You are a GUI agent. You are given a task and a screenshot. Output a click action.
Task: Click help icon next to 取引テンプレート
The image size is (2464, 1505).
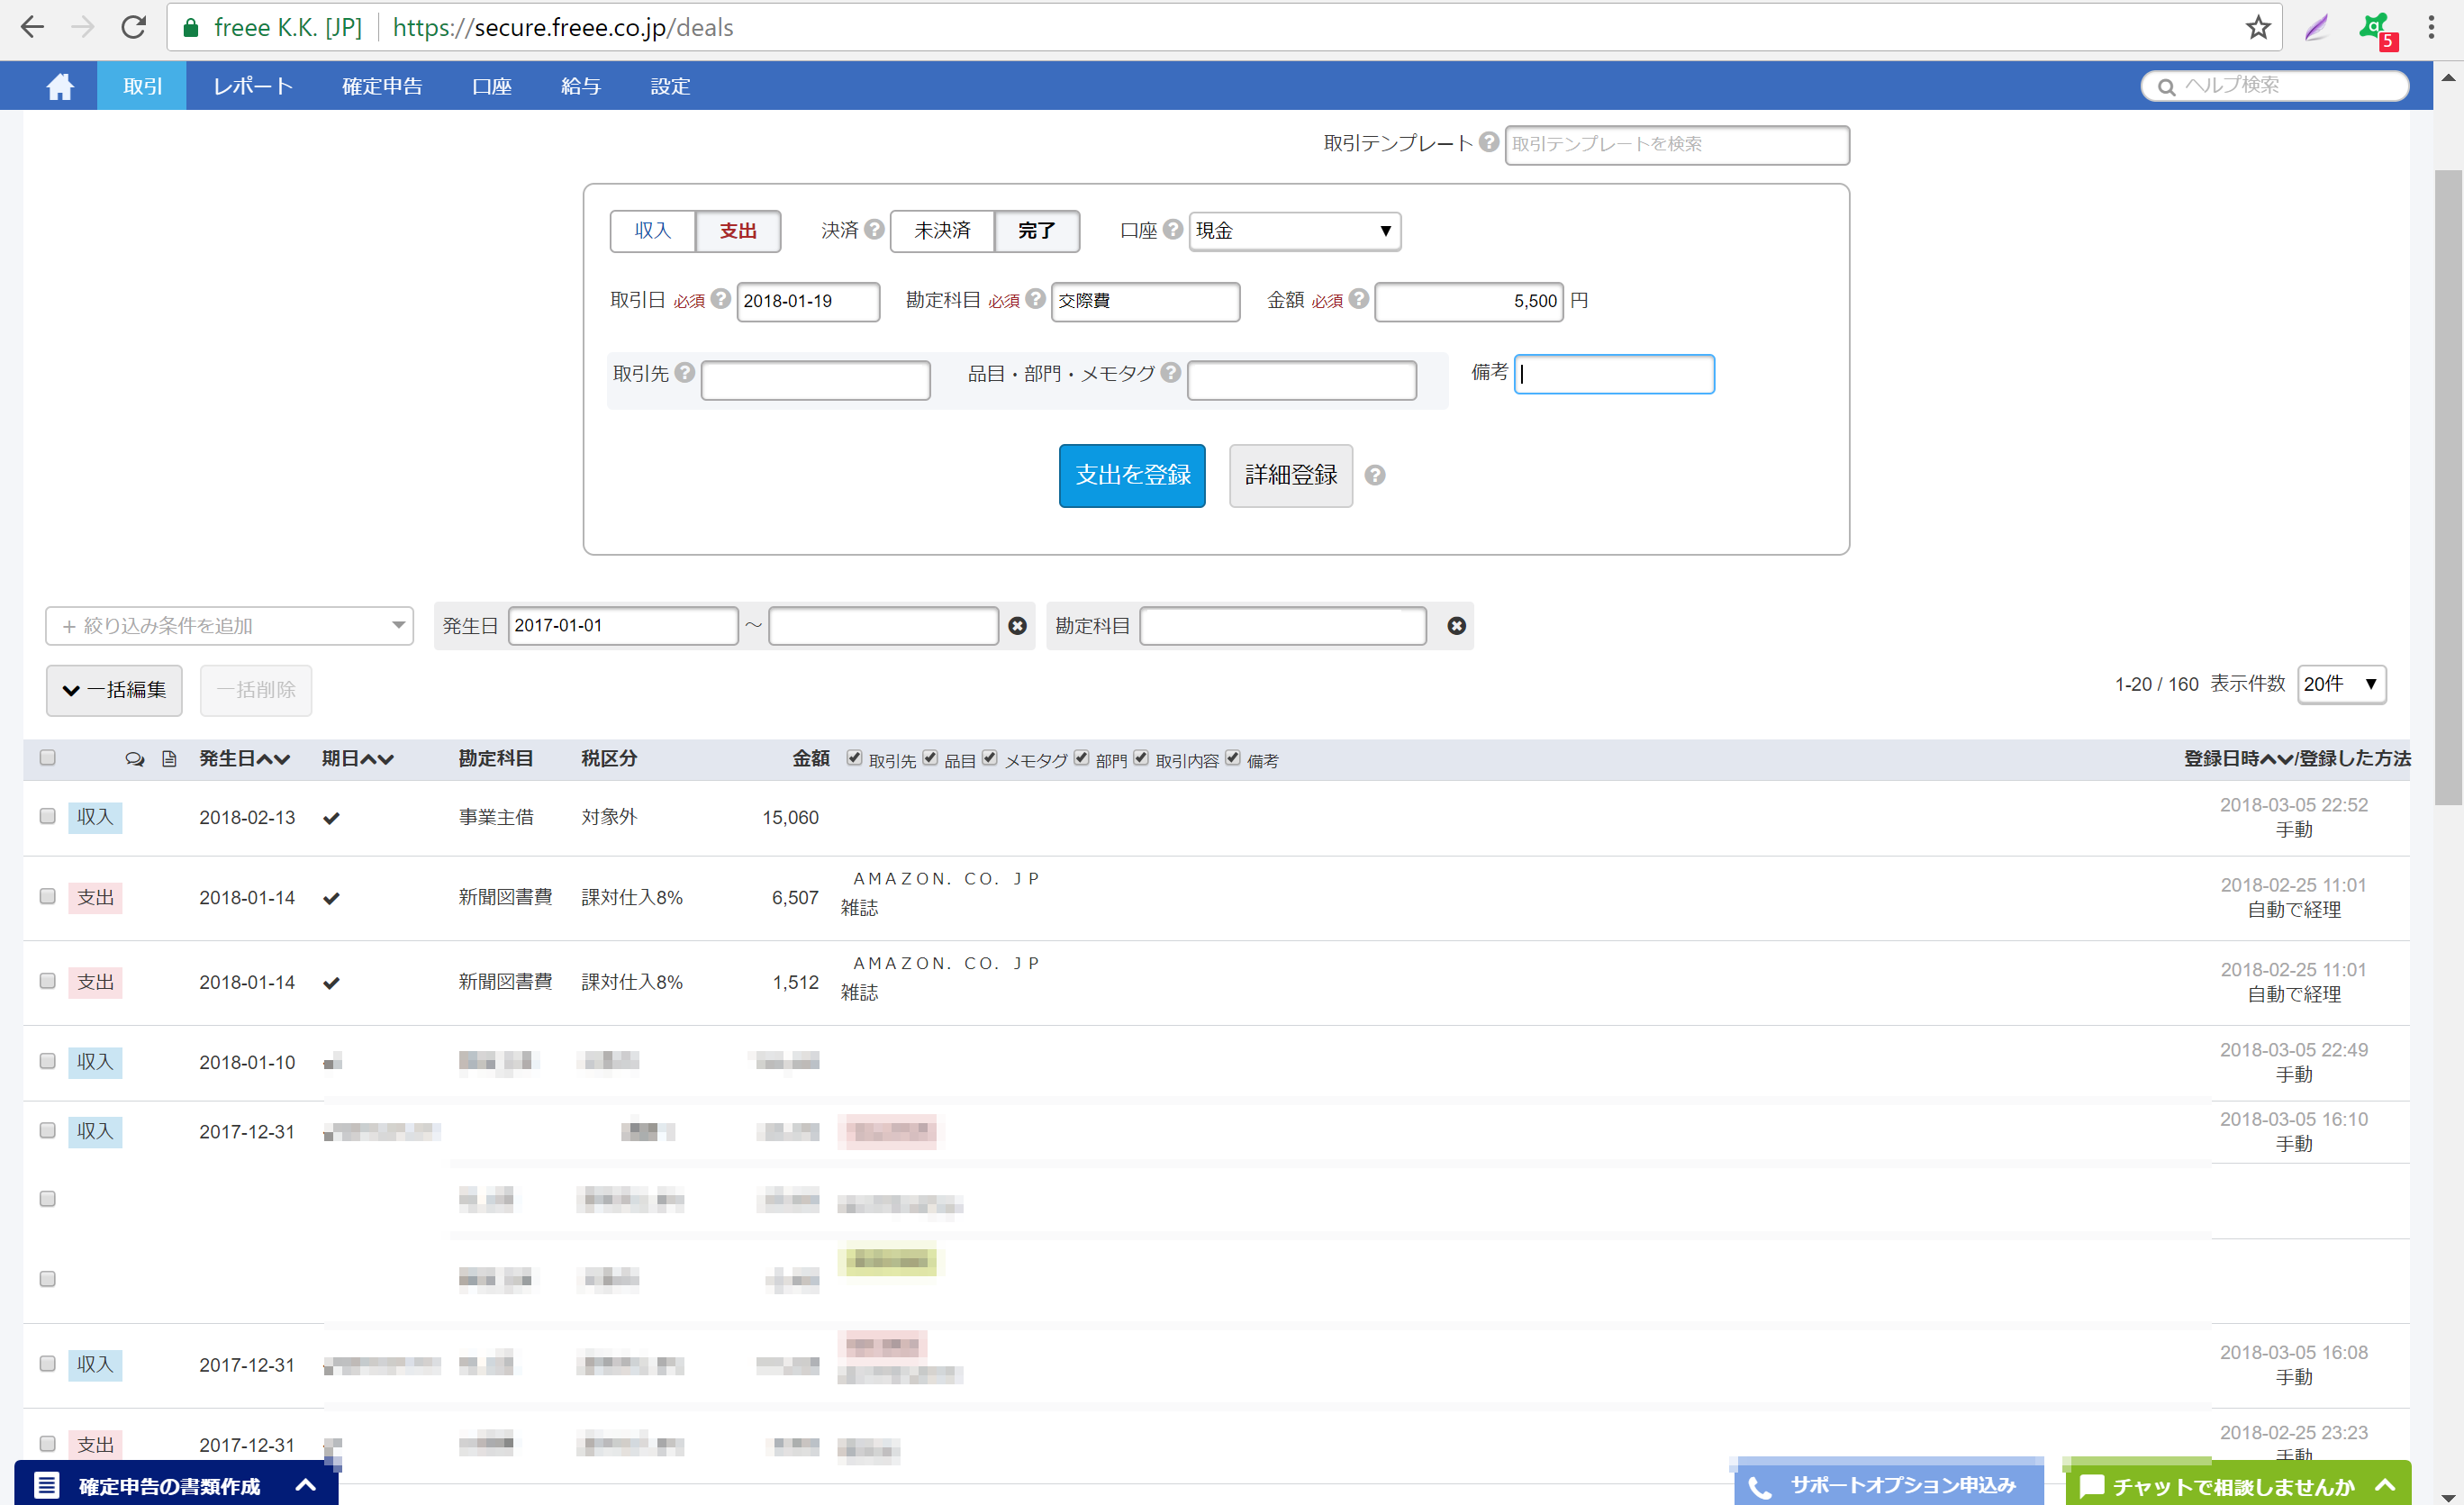coord(1488,142)
